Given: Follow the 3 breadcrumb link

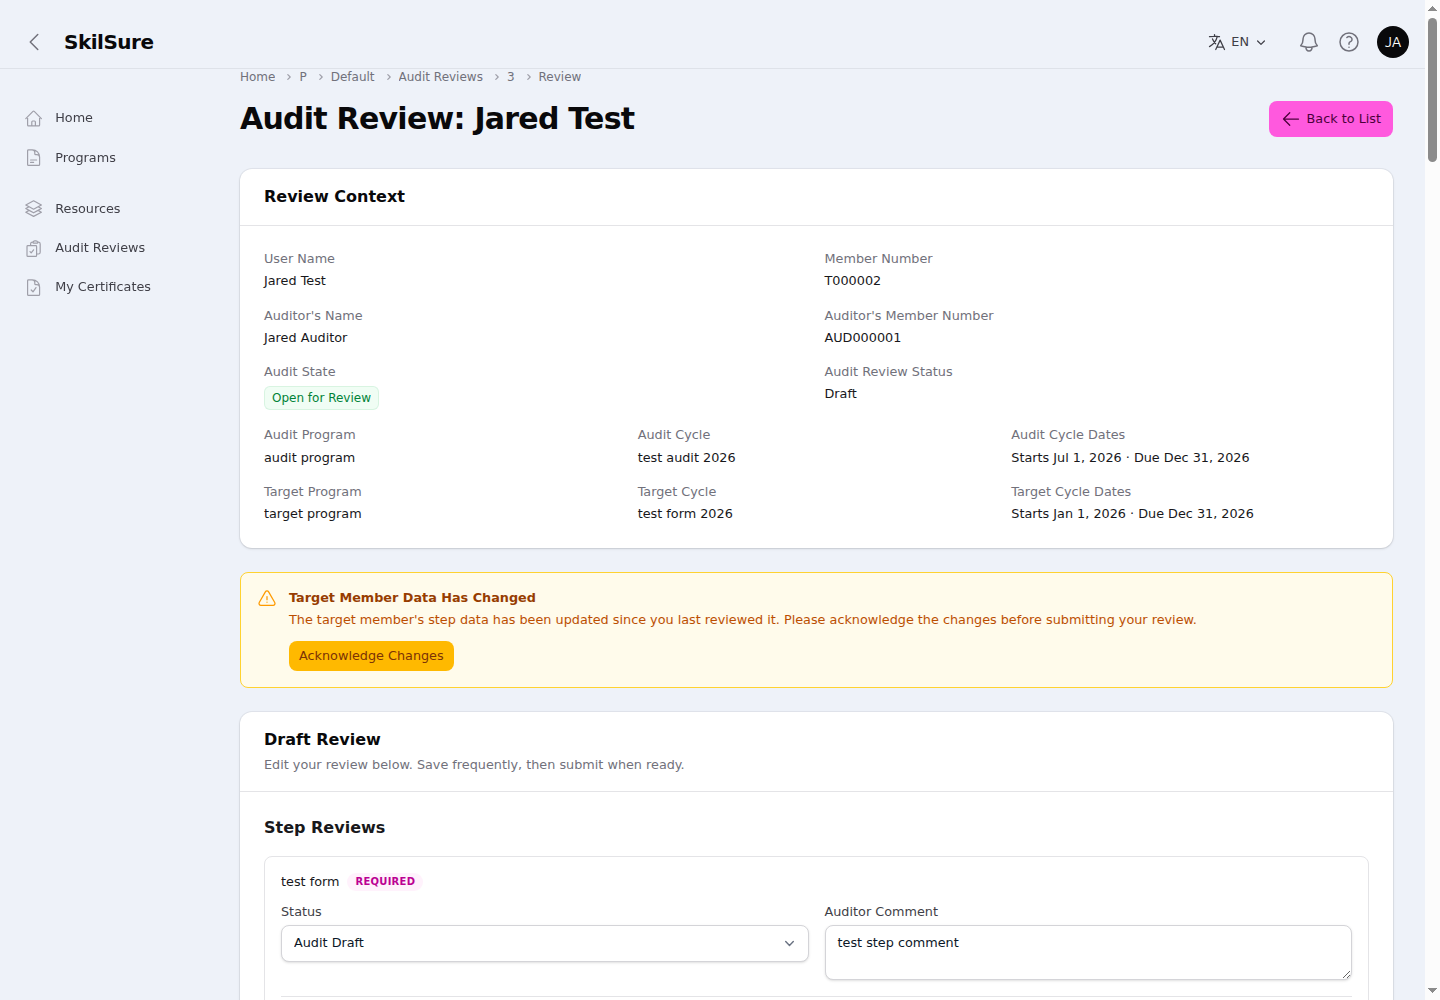Looking at the screenshot, I should point(510,77).
